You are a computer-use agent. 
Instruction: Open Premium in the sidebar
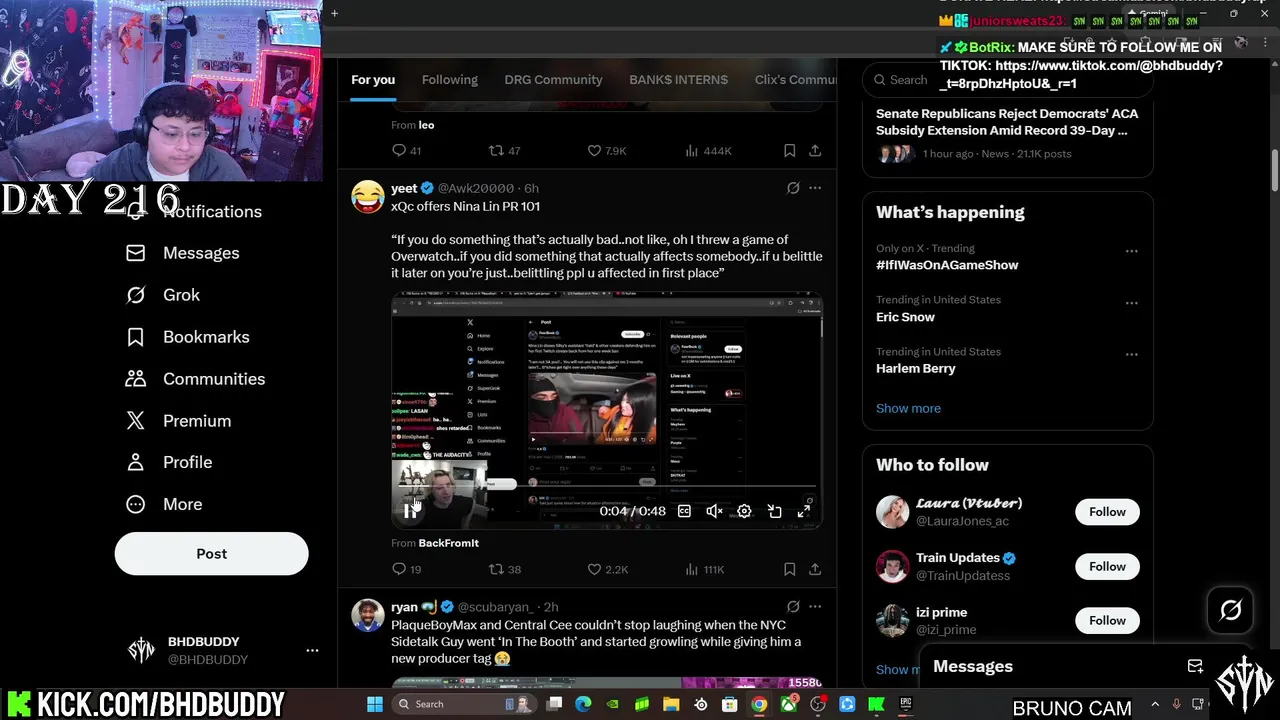click(x=178, y=421)
